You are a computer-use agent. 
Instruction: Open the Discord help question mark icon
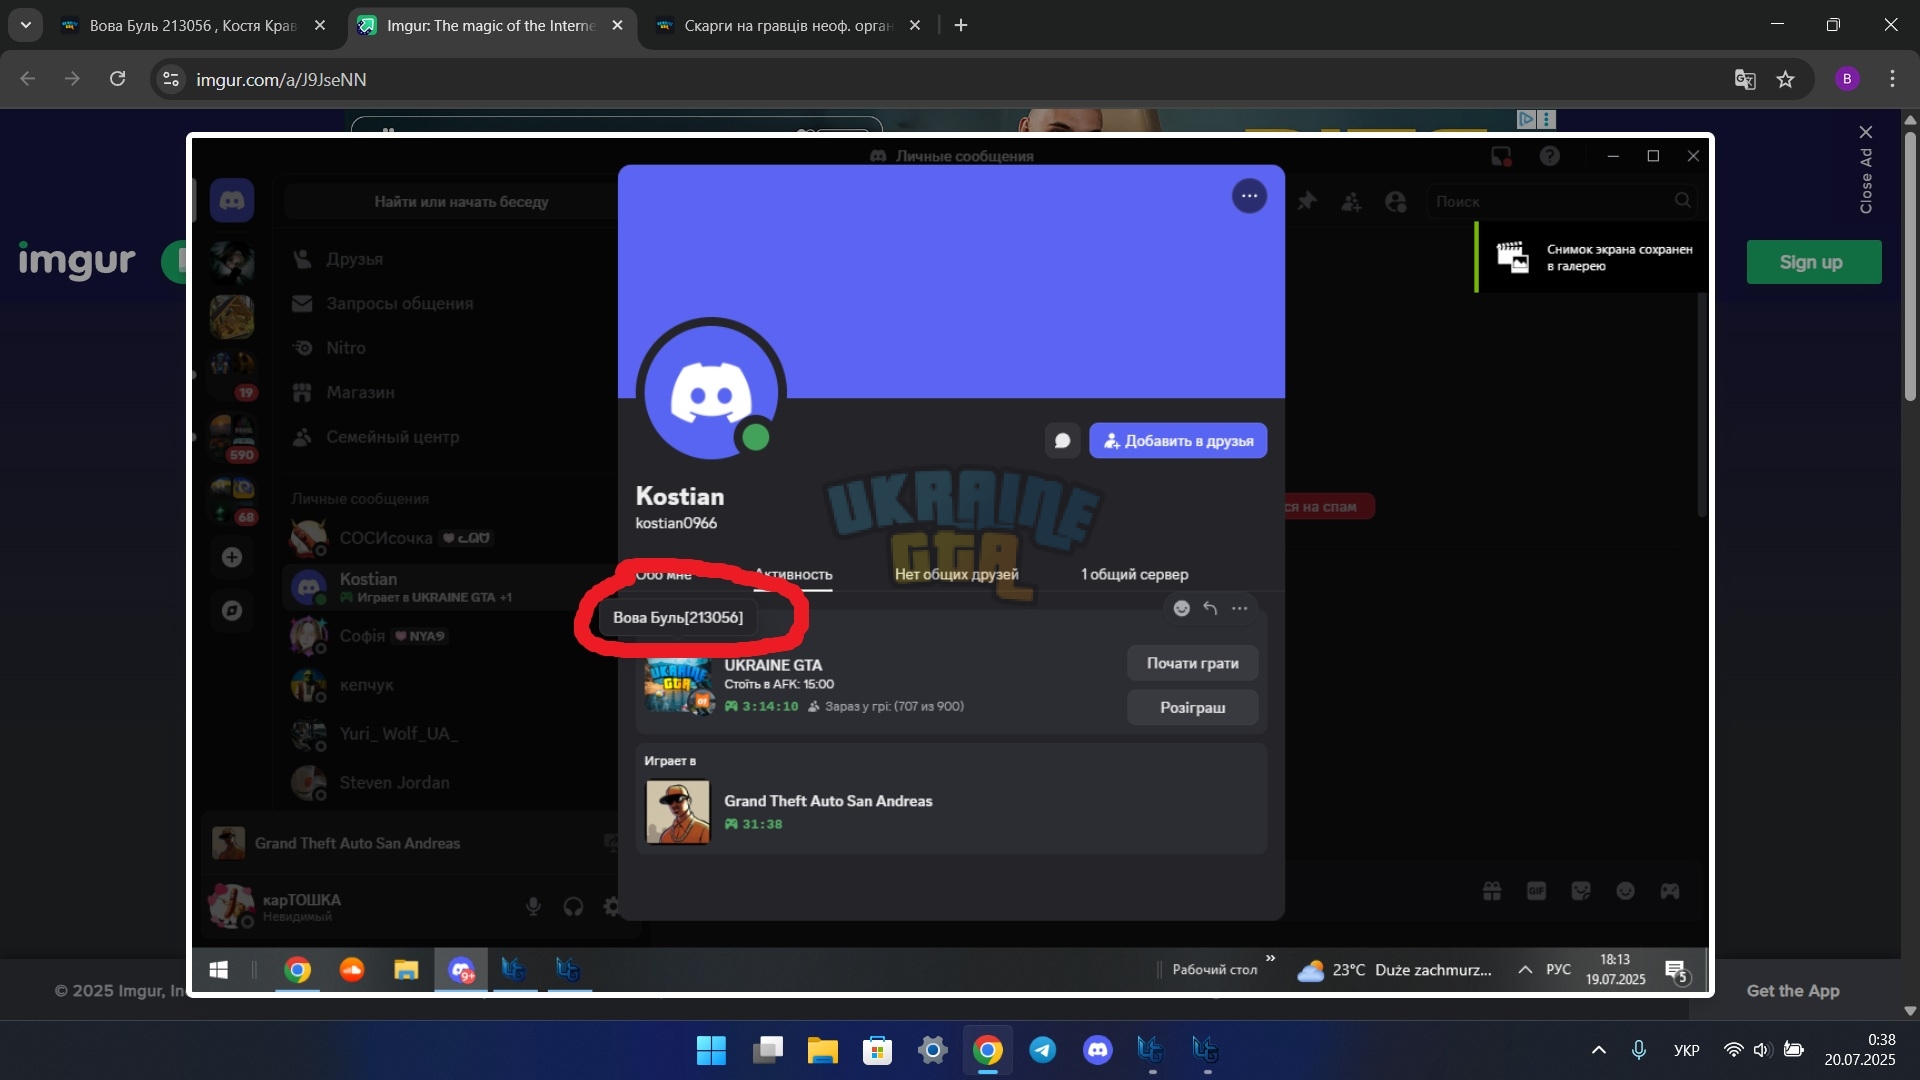[x=1549, y=156]
